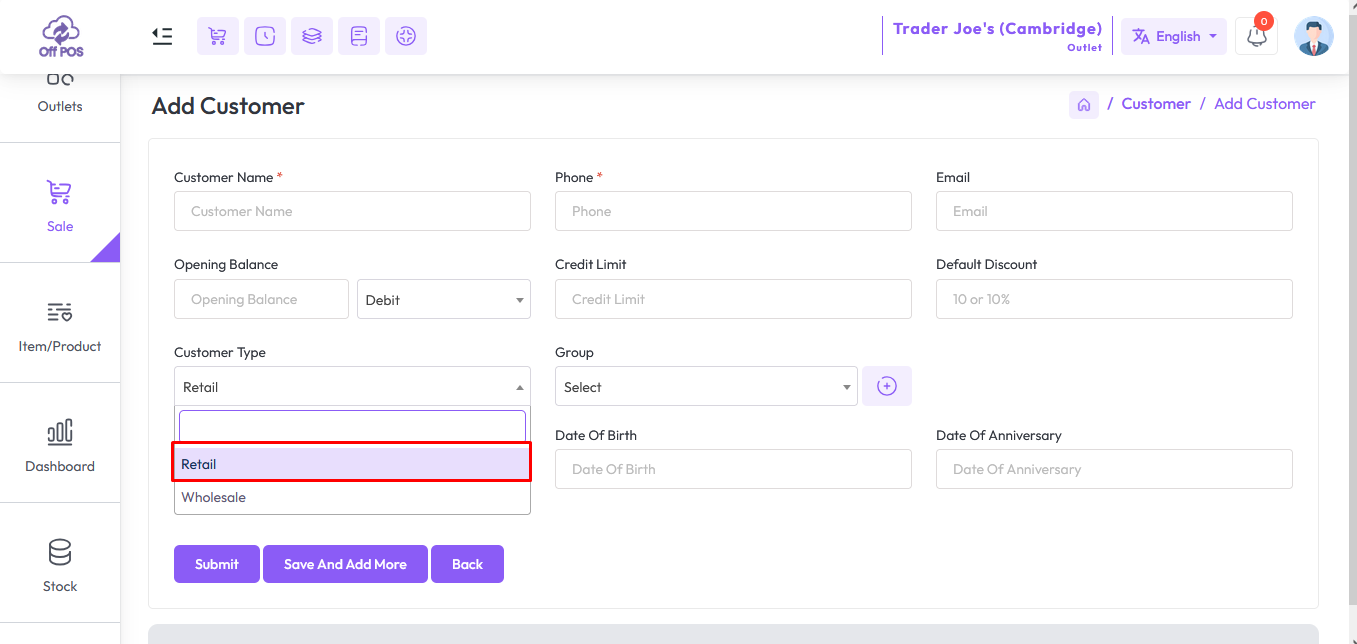
Task: Click the stacked layers icon in top toolbar
Action: click(312, 36)
